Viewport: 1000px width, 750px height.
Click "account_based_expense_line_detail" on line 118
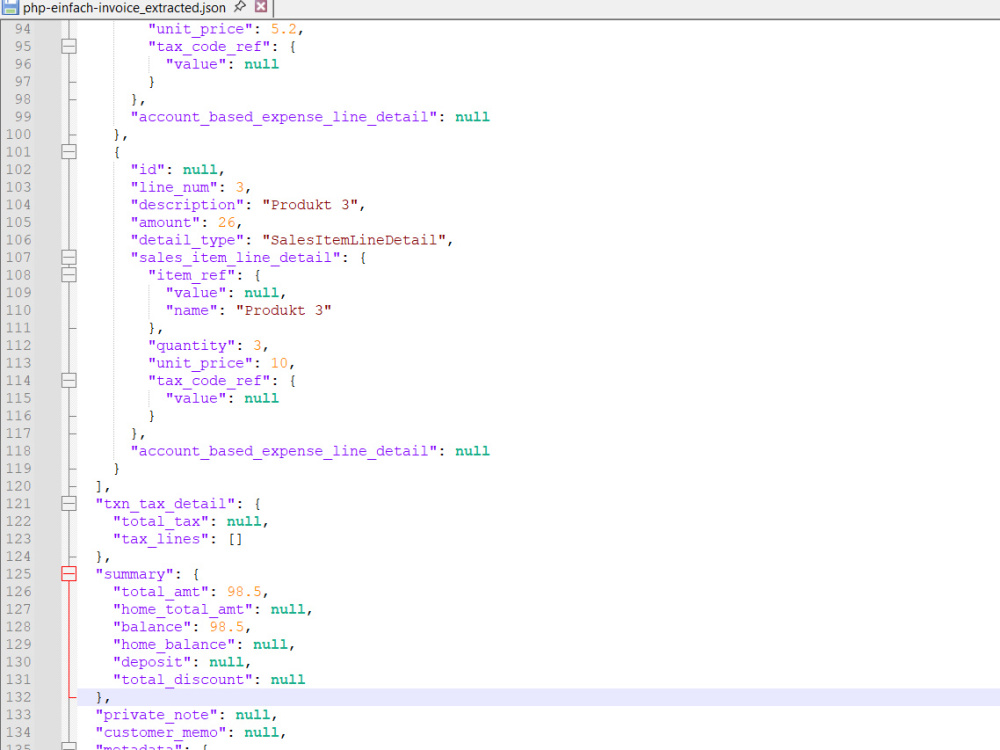pos(284,452)
